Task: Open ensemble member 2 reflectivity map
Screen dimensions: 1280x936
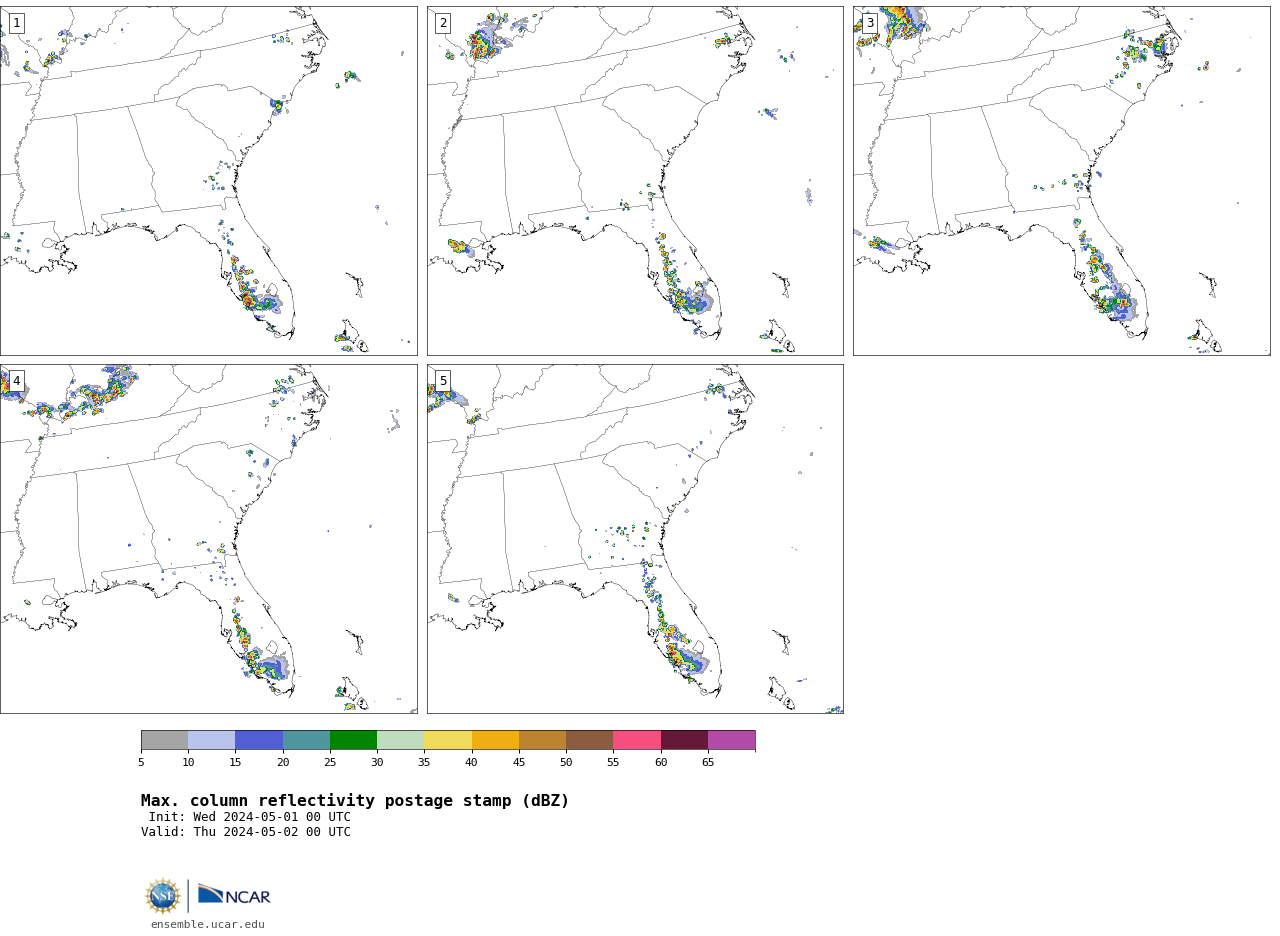Action: pyautogui.click(x=635, y=181)
